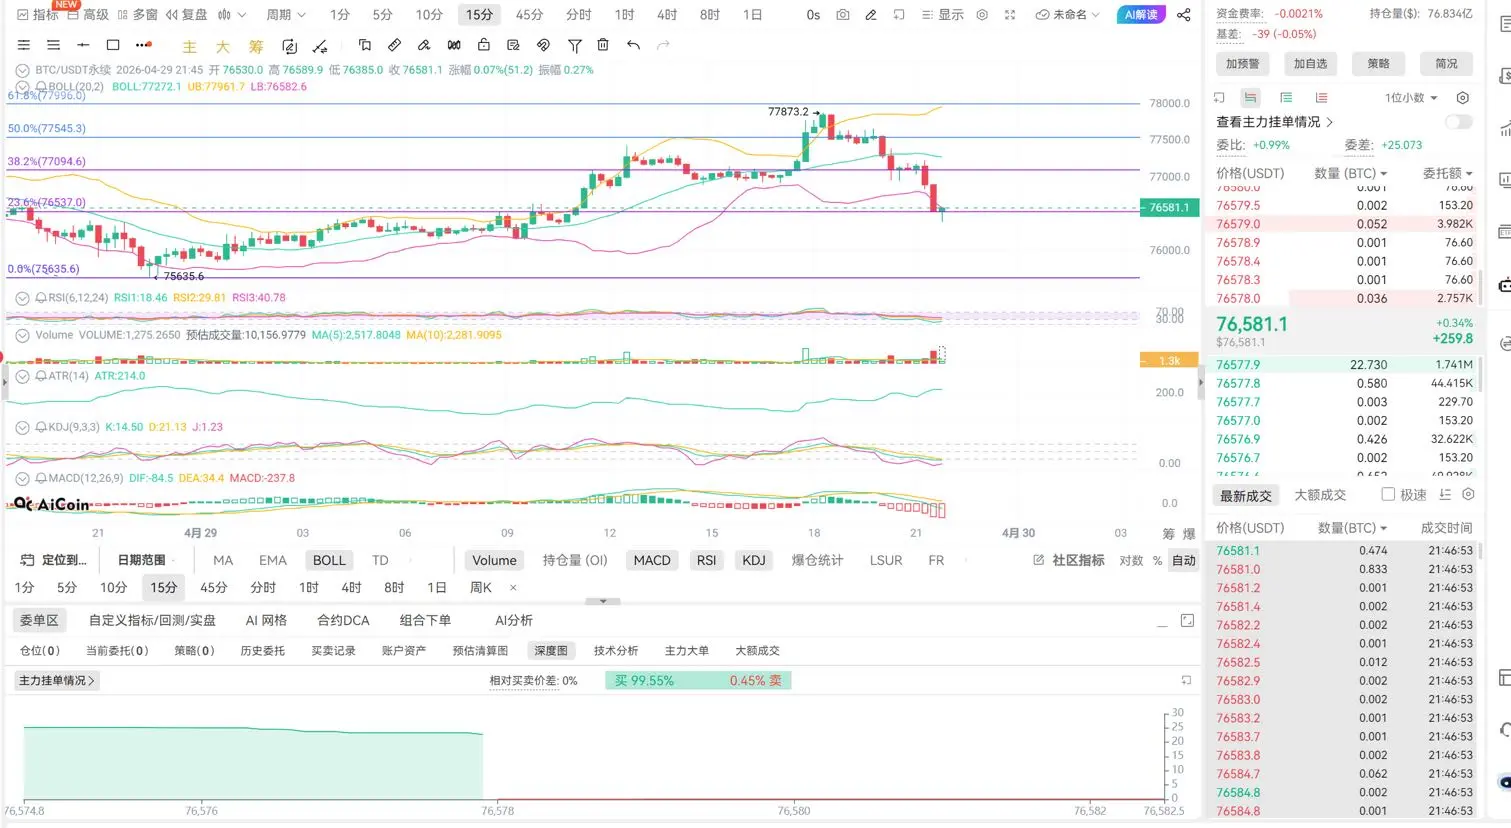
Task: Switch to the 大额成交 tab
Action: [1320, 495]
